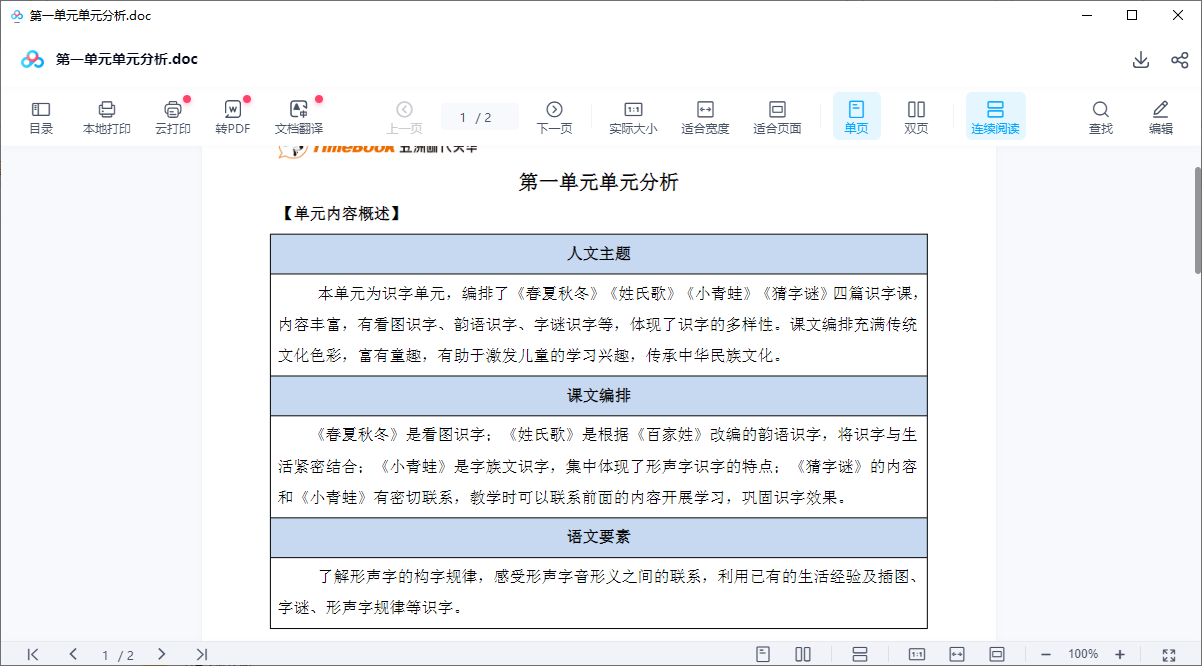
Task: Zoom in with the plus button in status bar
Action: click(x=1120, y=654)
